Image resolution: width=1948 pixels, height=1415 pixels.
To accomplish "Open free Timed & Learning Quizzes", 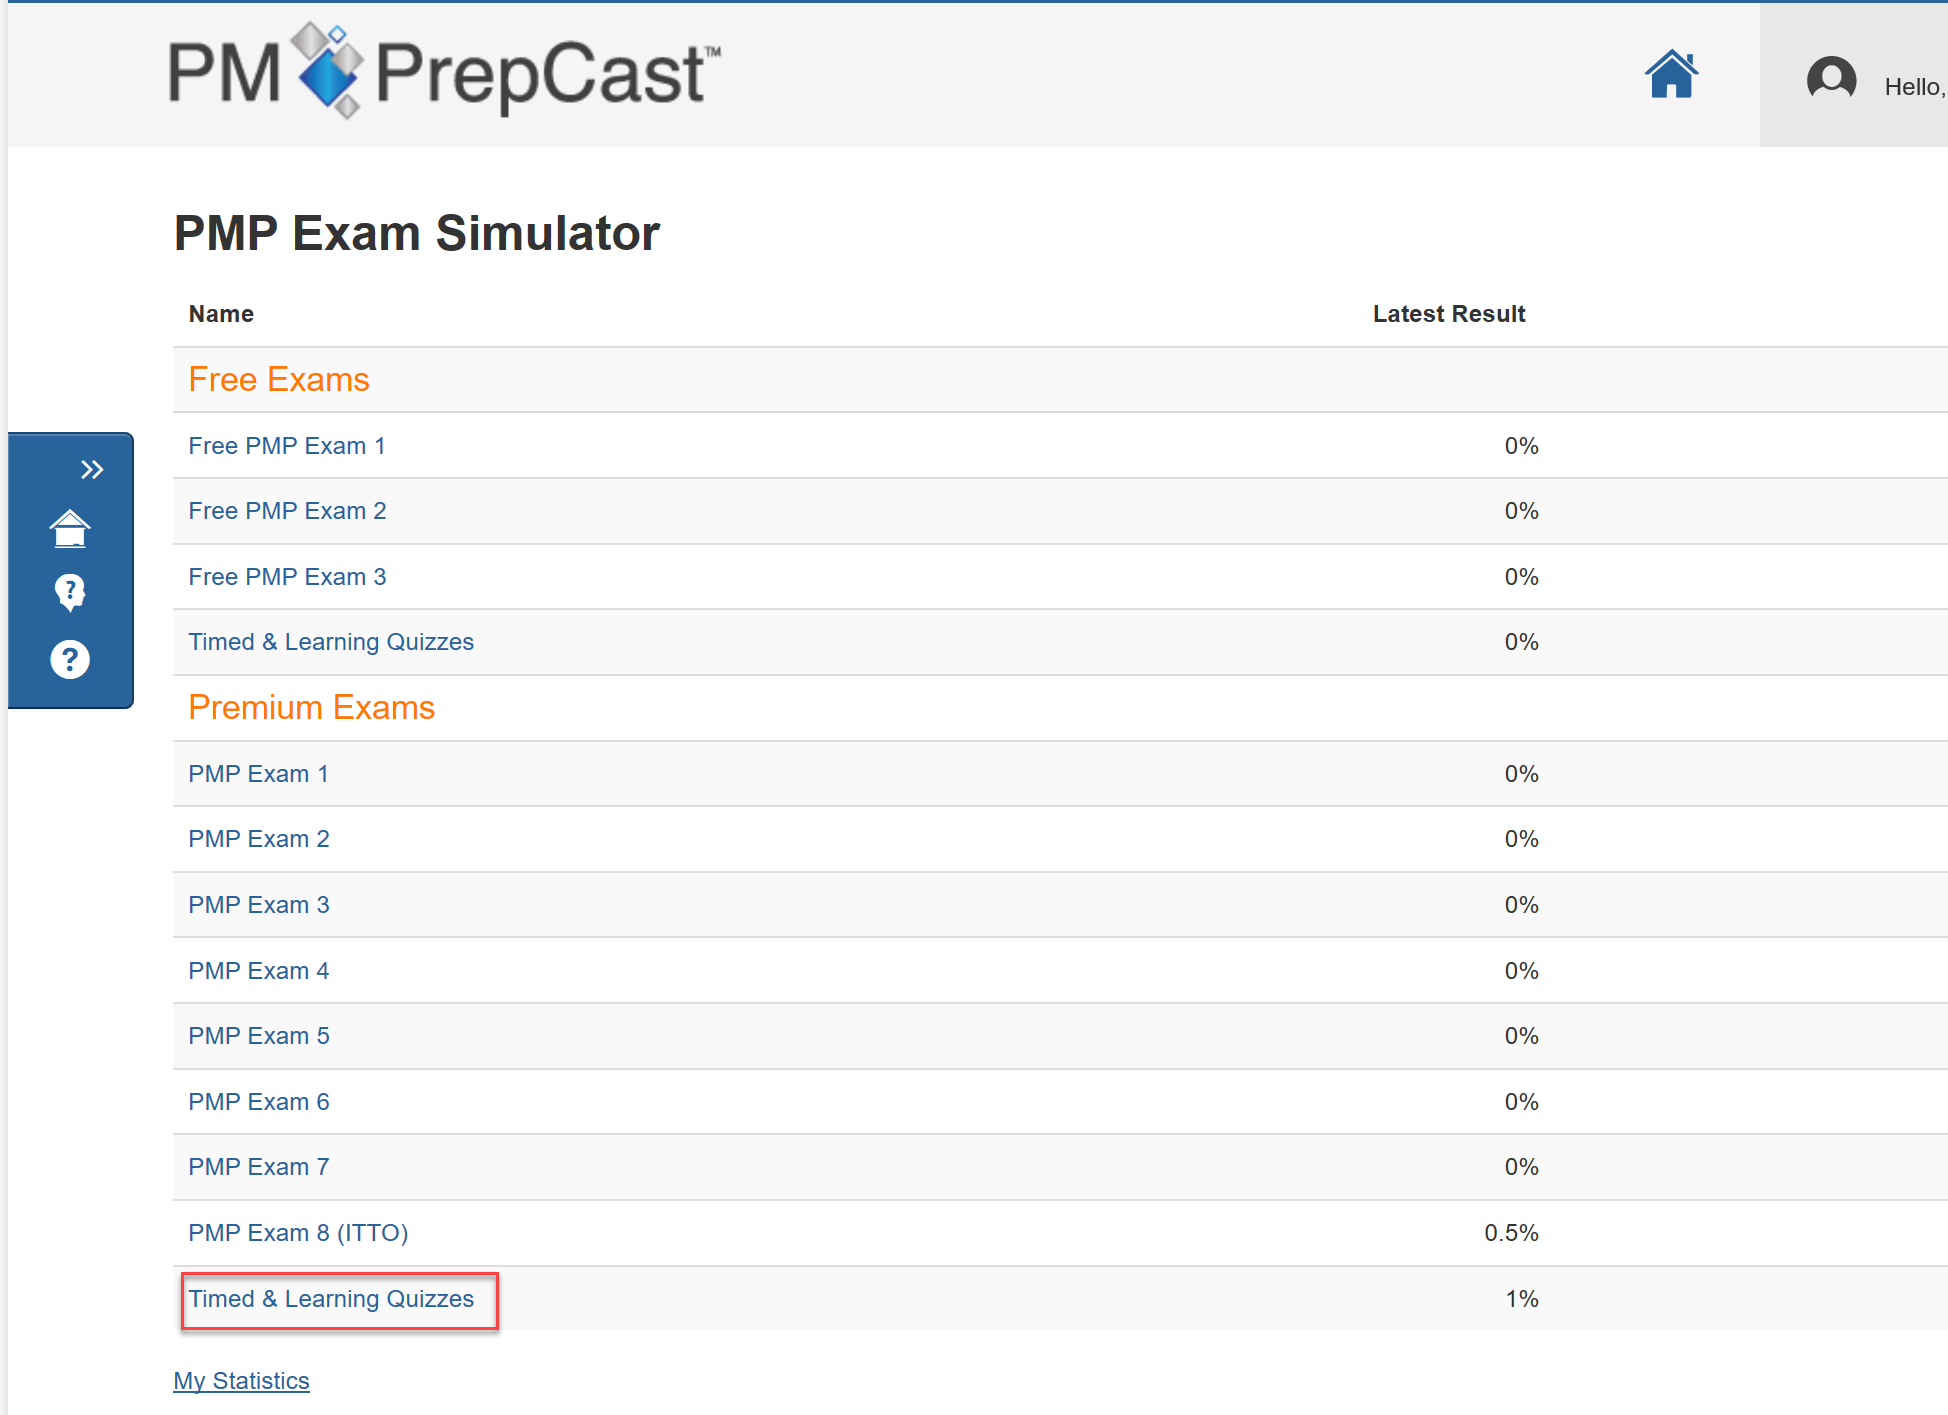I will click(x=331, y=642).
